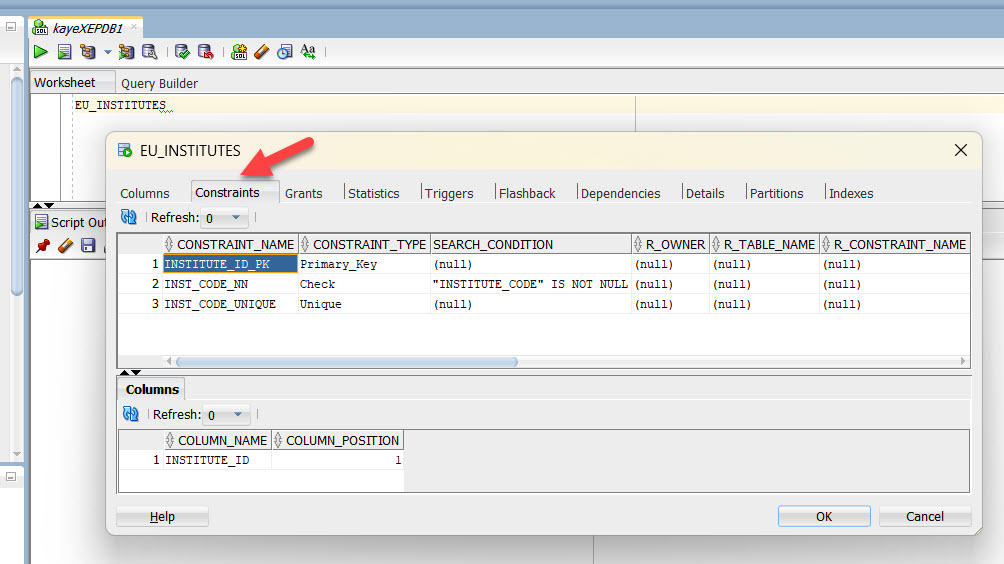Click the refresh icon above constraints grid

pos(129,218)
